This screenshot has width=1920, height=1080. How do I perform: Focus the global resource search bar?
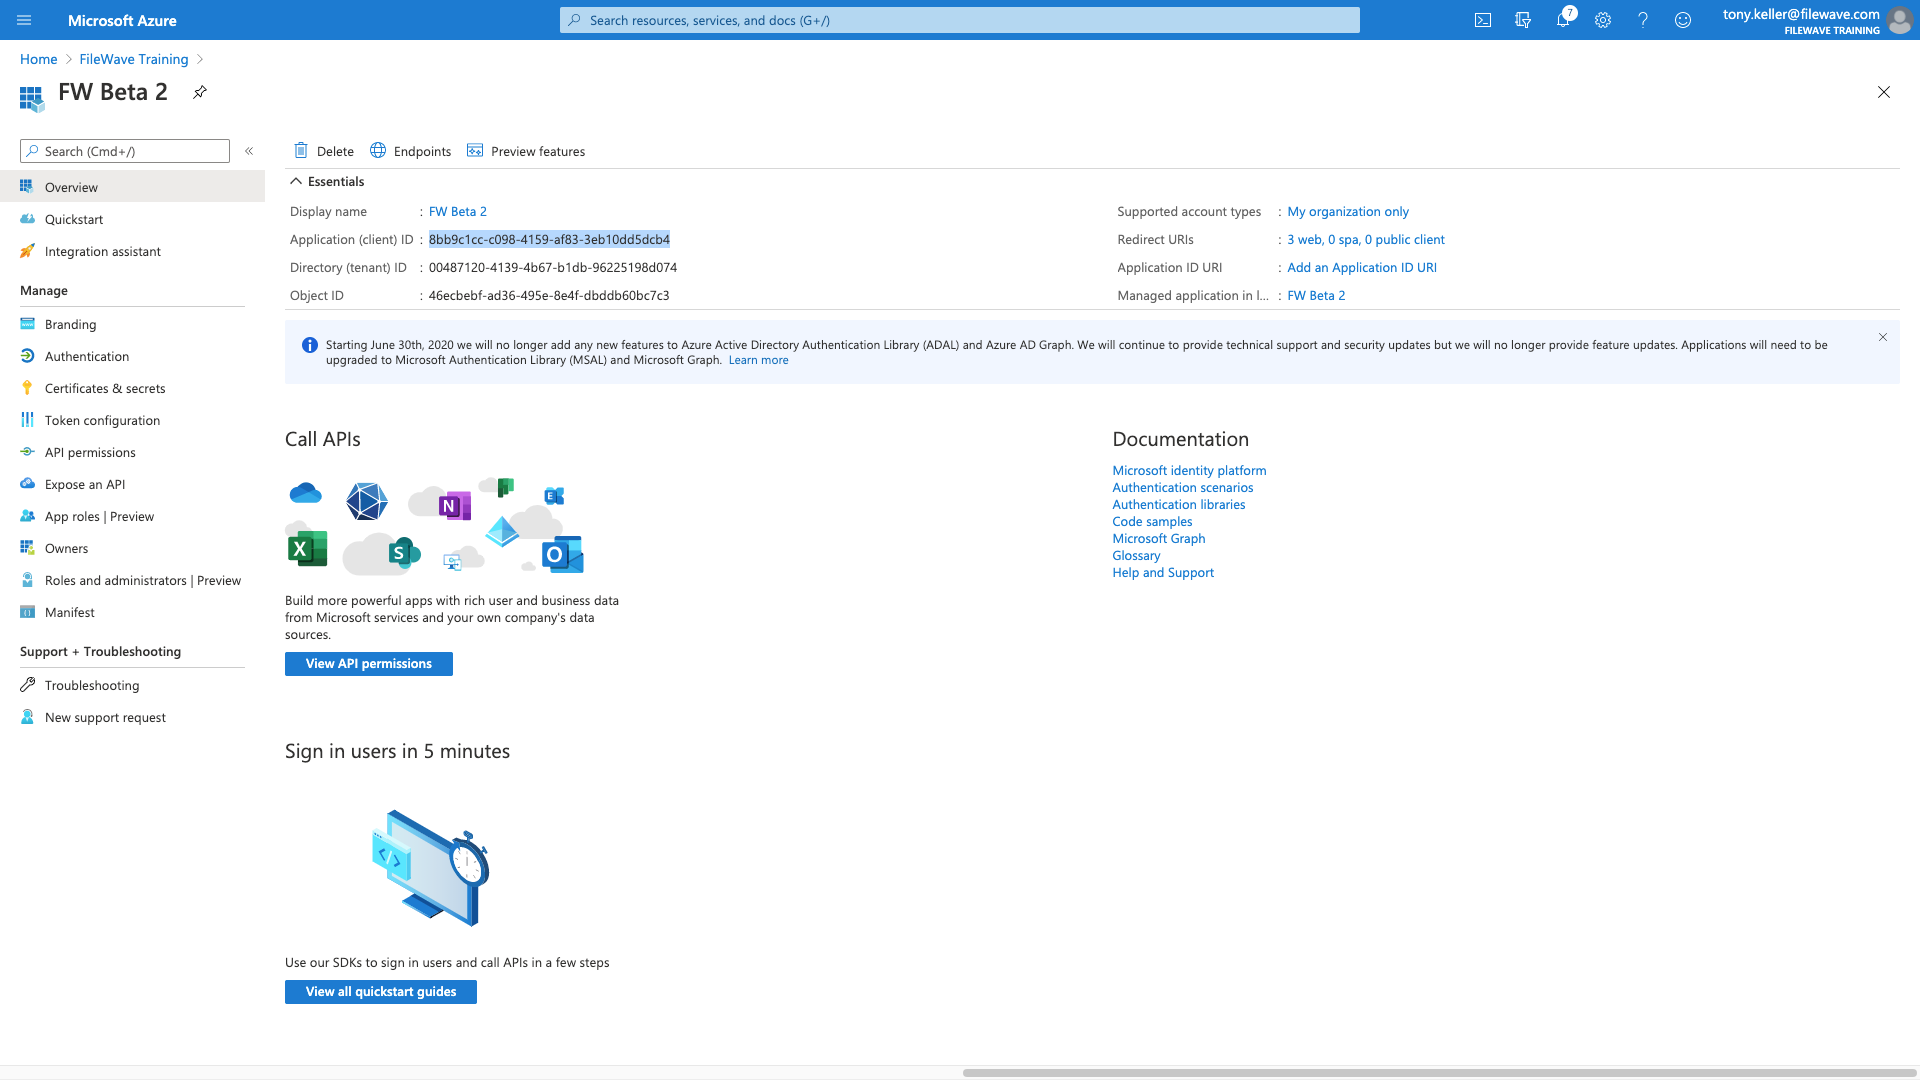pyautogui.click(x=960, y=20)
